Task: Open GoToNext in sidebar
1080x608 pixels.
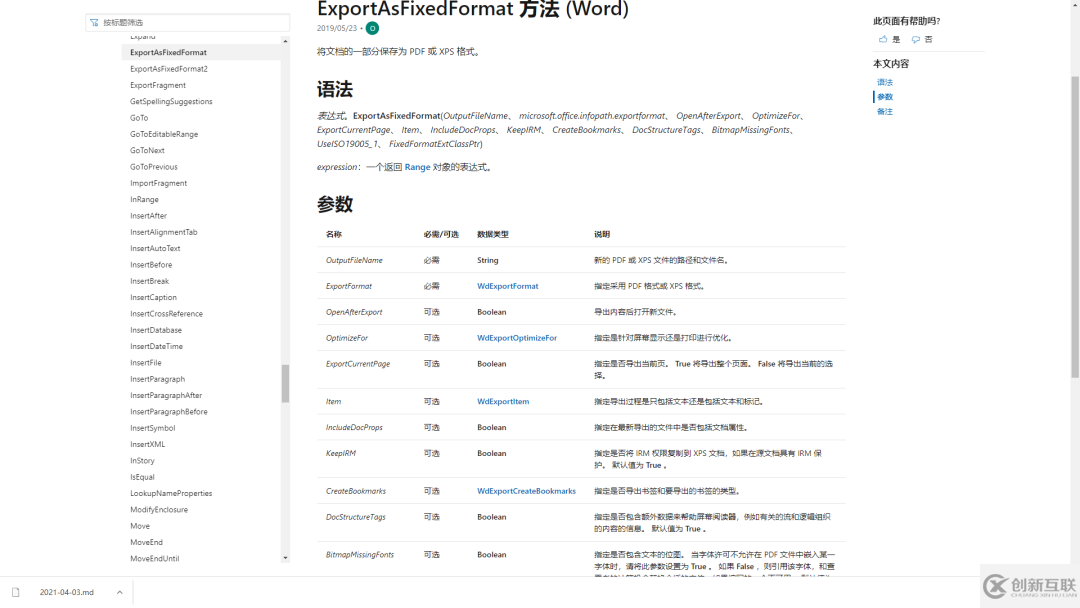Action: (147, 151)
